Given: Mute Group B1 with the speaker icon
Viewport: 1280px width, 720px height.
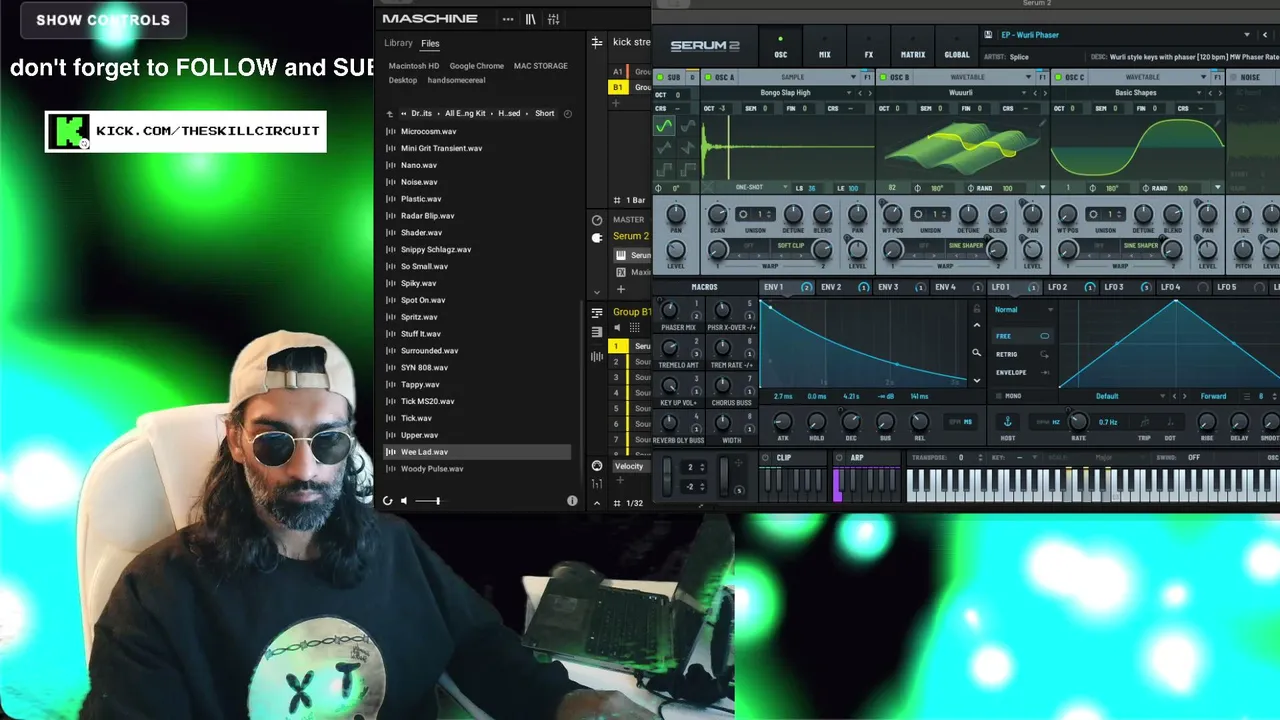Looking at the screenshot, I should (x=617, y=327).
